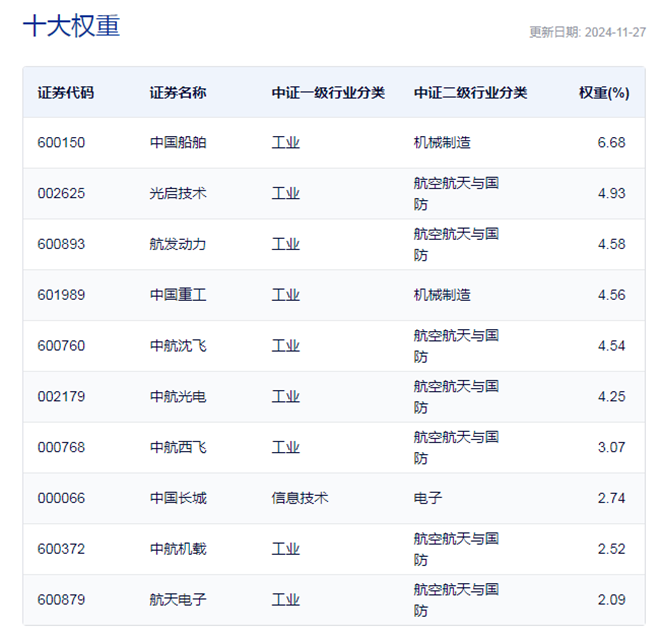
Task: Select stock code 600893
Action: (61, 244)
